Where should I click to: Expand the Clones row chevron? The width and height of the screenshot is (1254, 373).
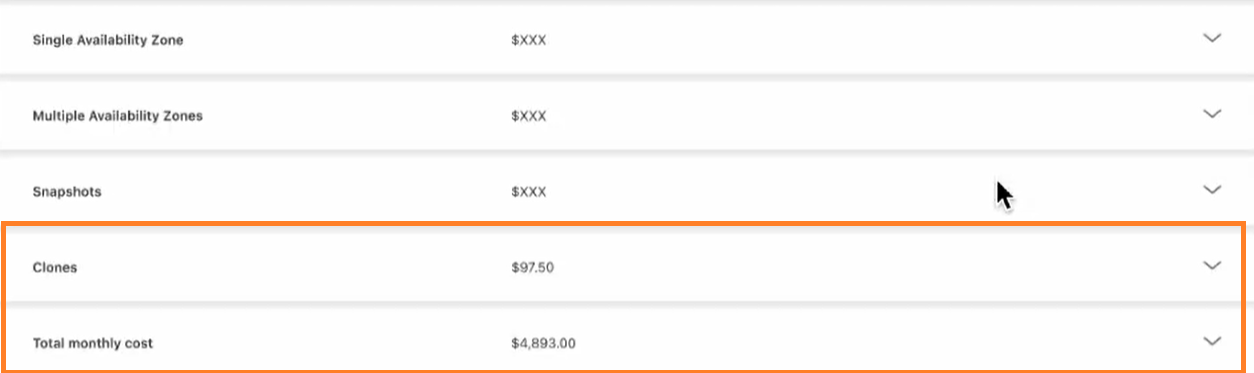click(x=1212, y=266)
